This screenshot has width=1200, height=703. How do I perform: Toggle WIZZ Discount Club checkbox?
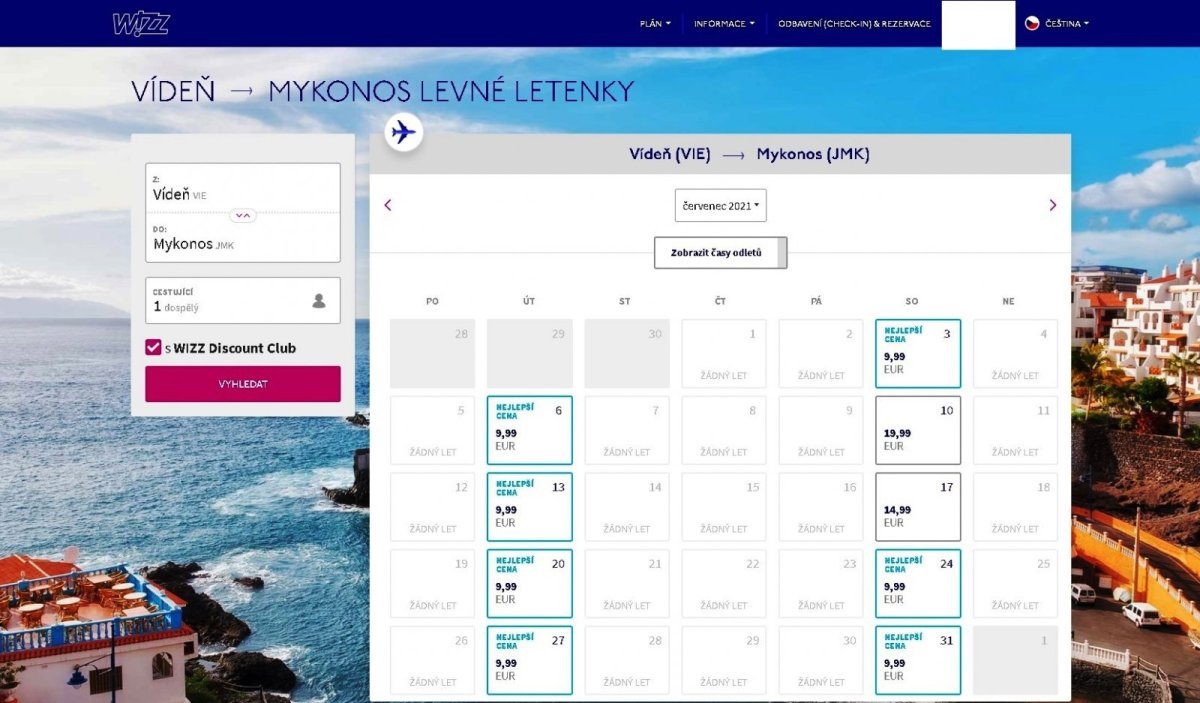(153, 347)
